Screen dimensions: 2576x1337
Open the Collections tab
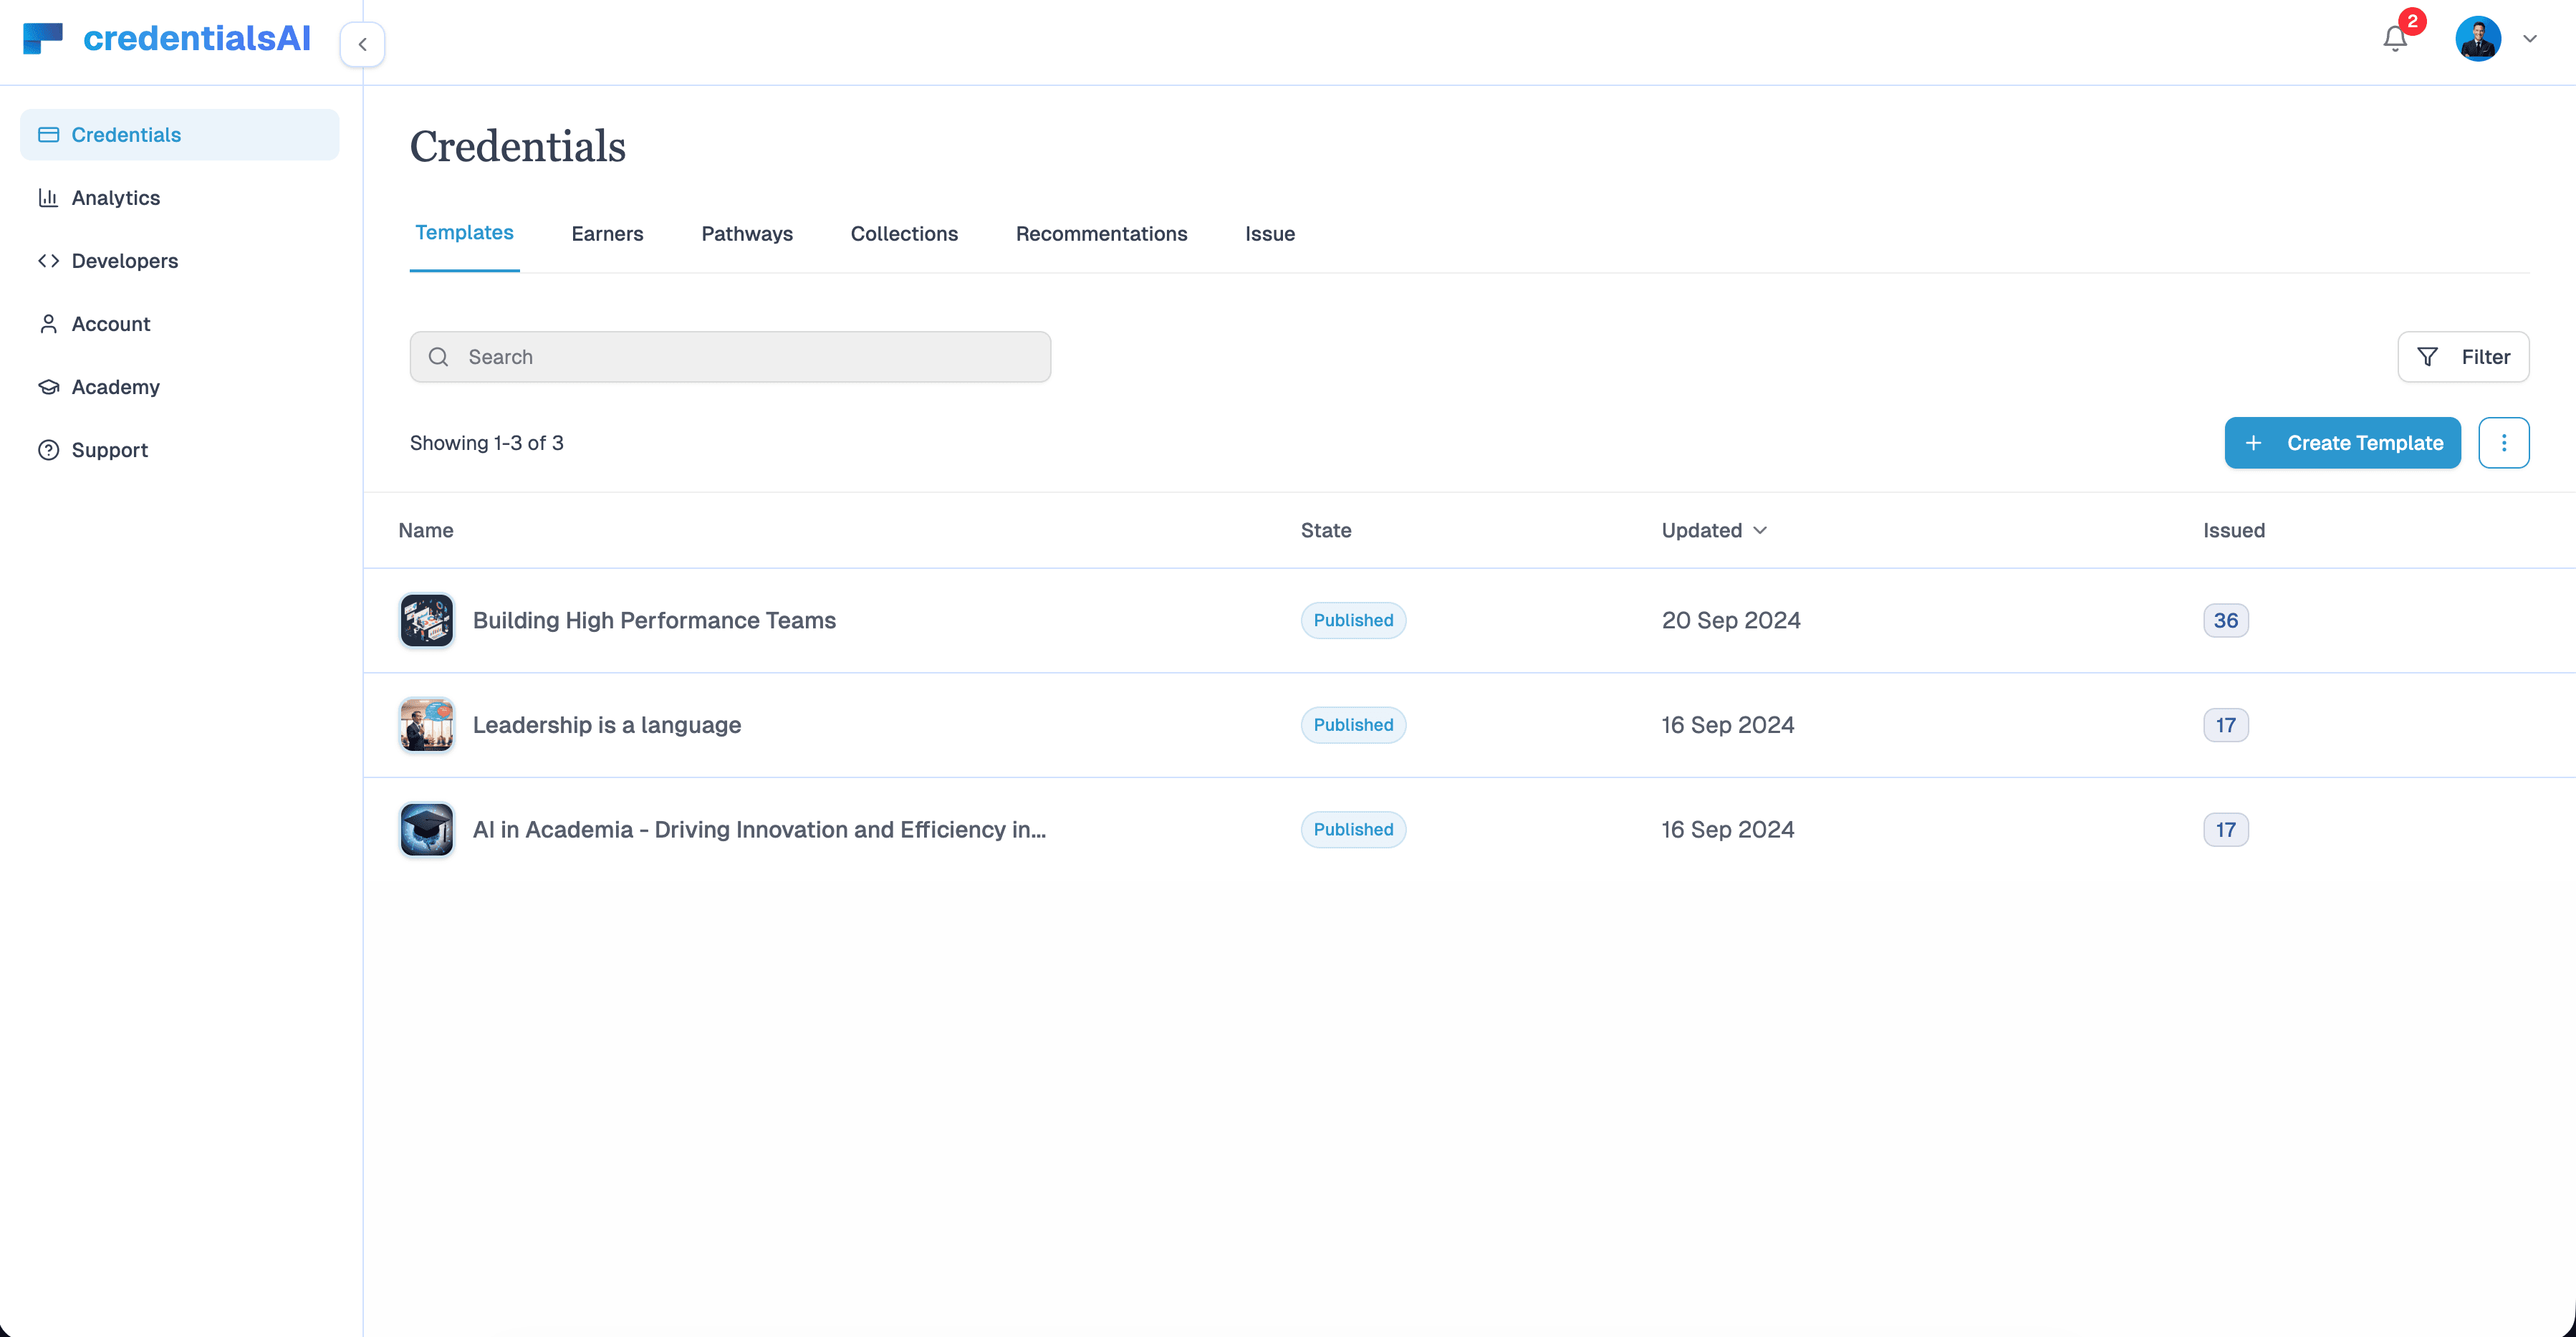click(x=903, y=233)
